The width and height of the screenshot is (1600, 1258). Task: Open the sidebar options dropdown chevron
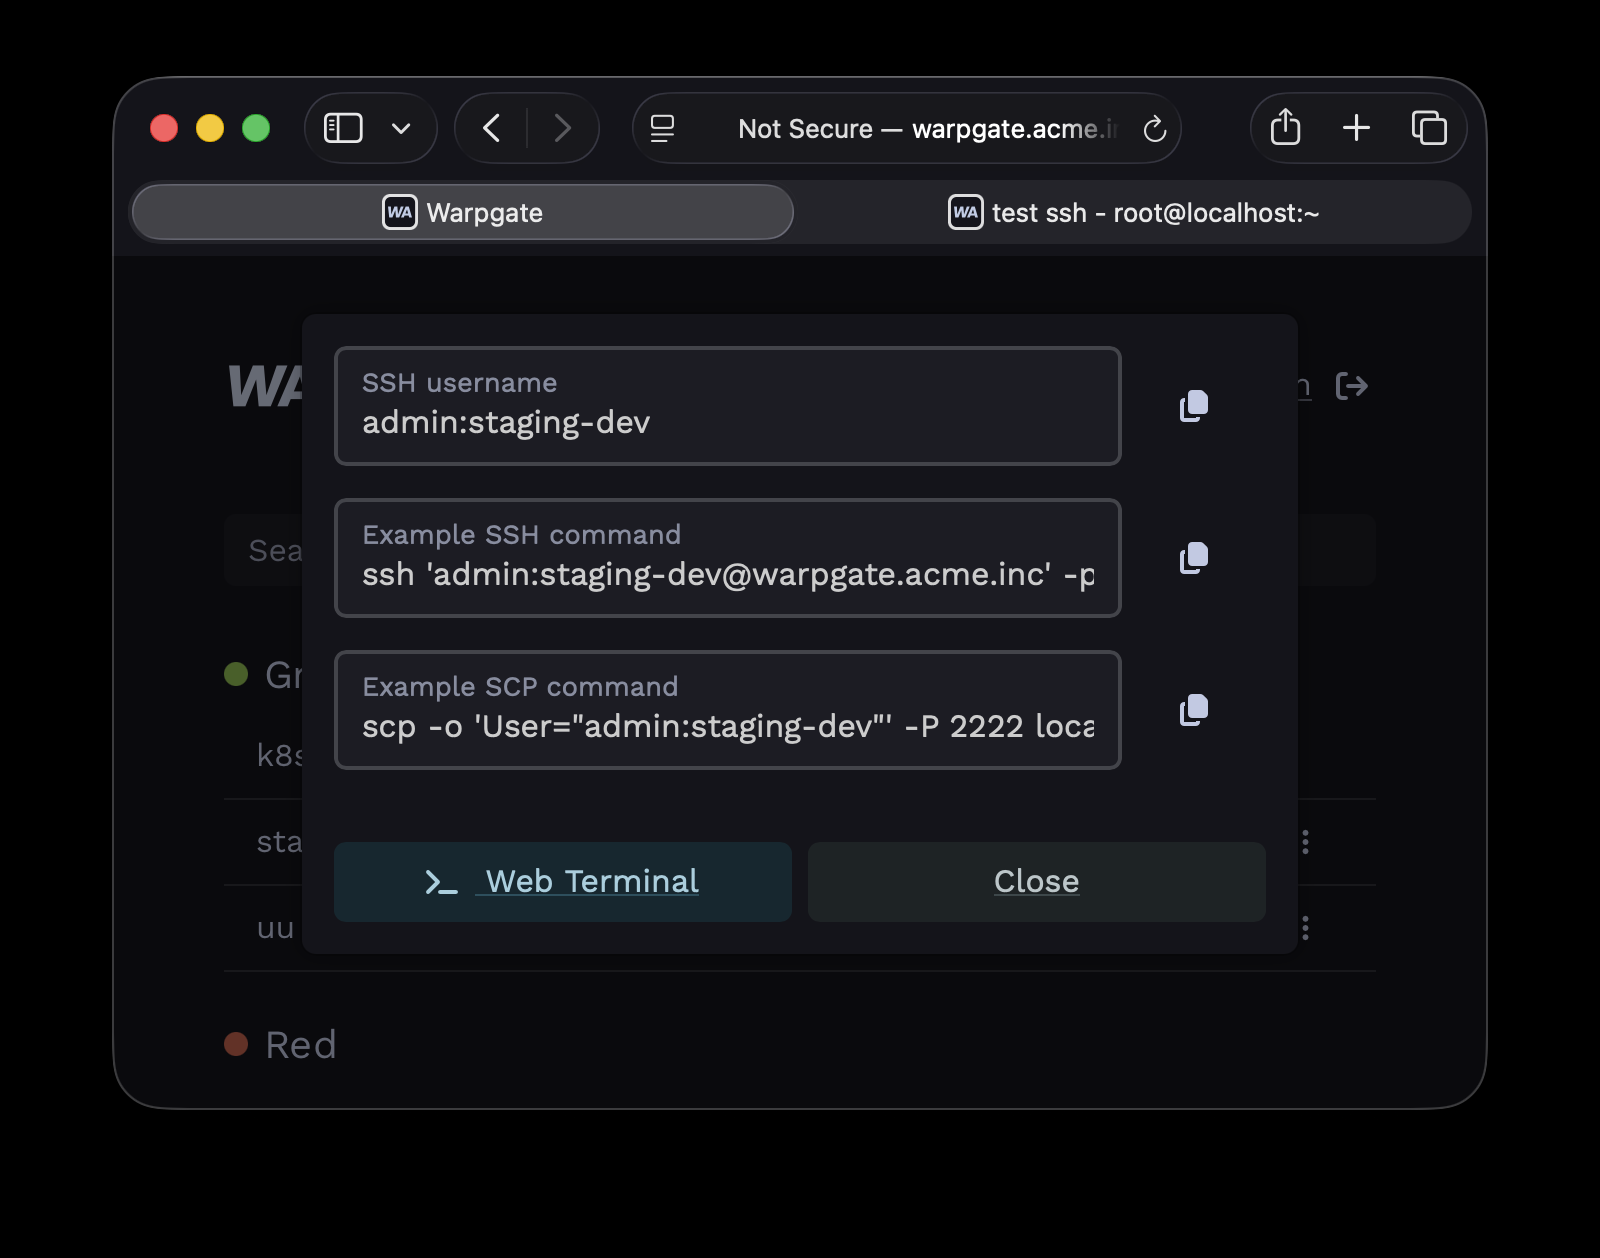[401, 128]
